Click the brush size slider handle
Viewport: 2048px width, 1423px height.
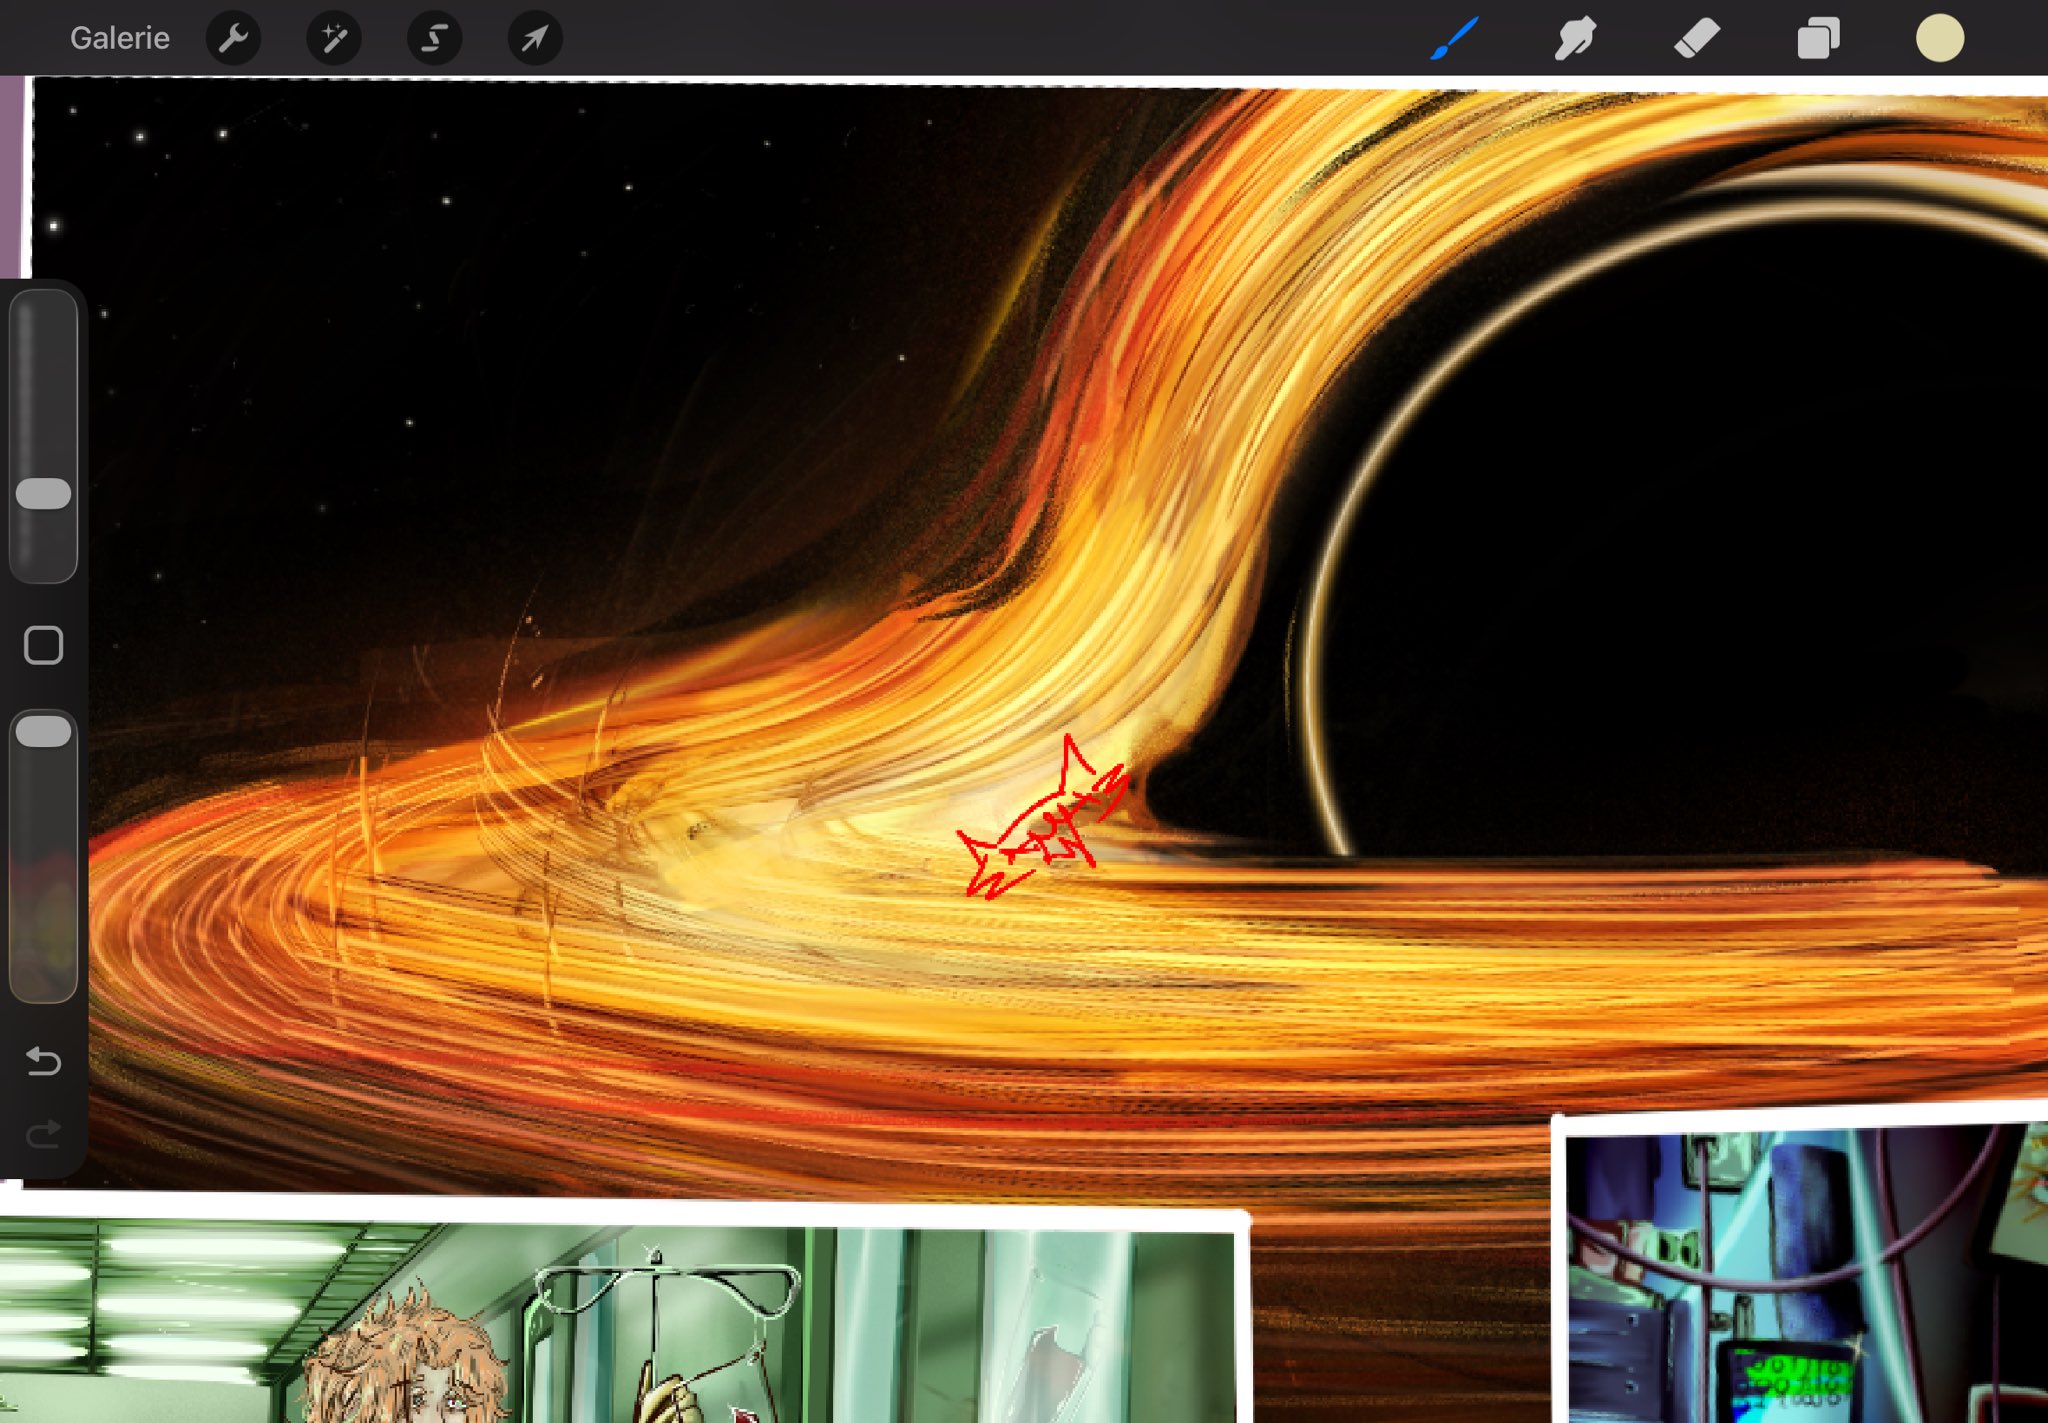click(44, 493)
